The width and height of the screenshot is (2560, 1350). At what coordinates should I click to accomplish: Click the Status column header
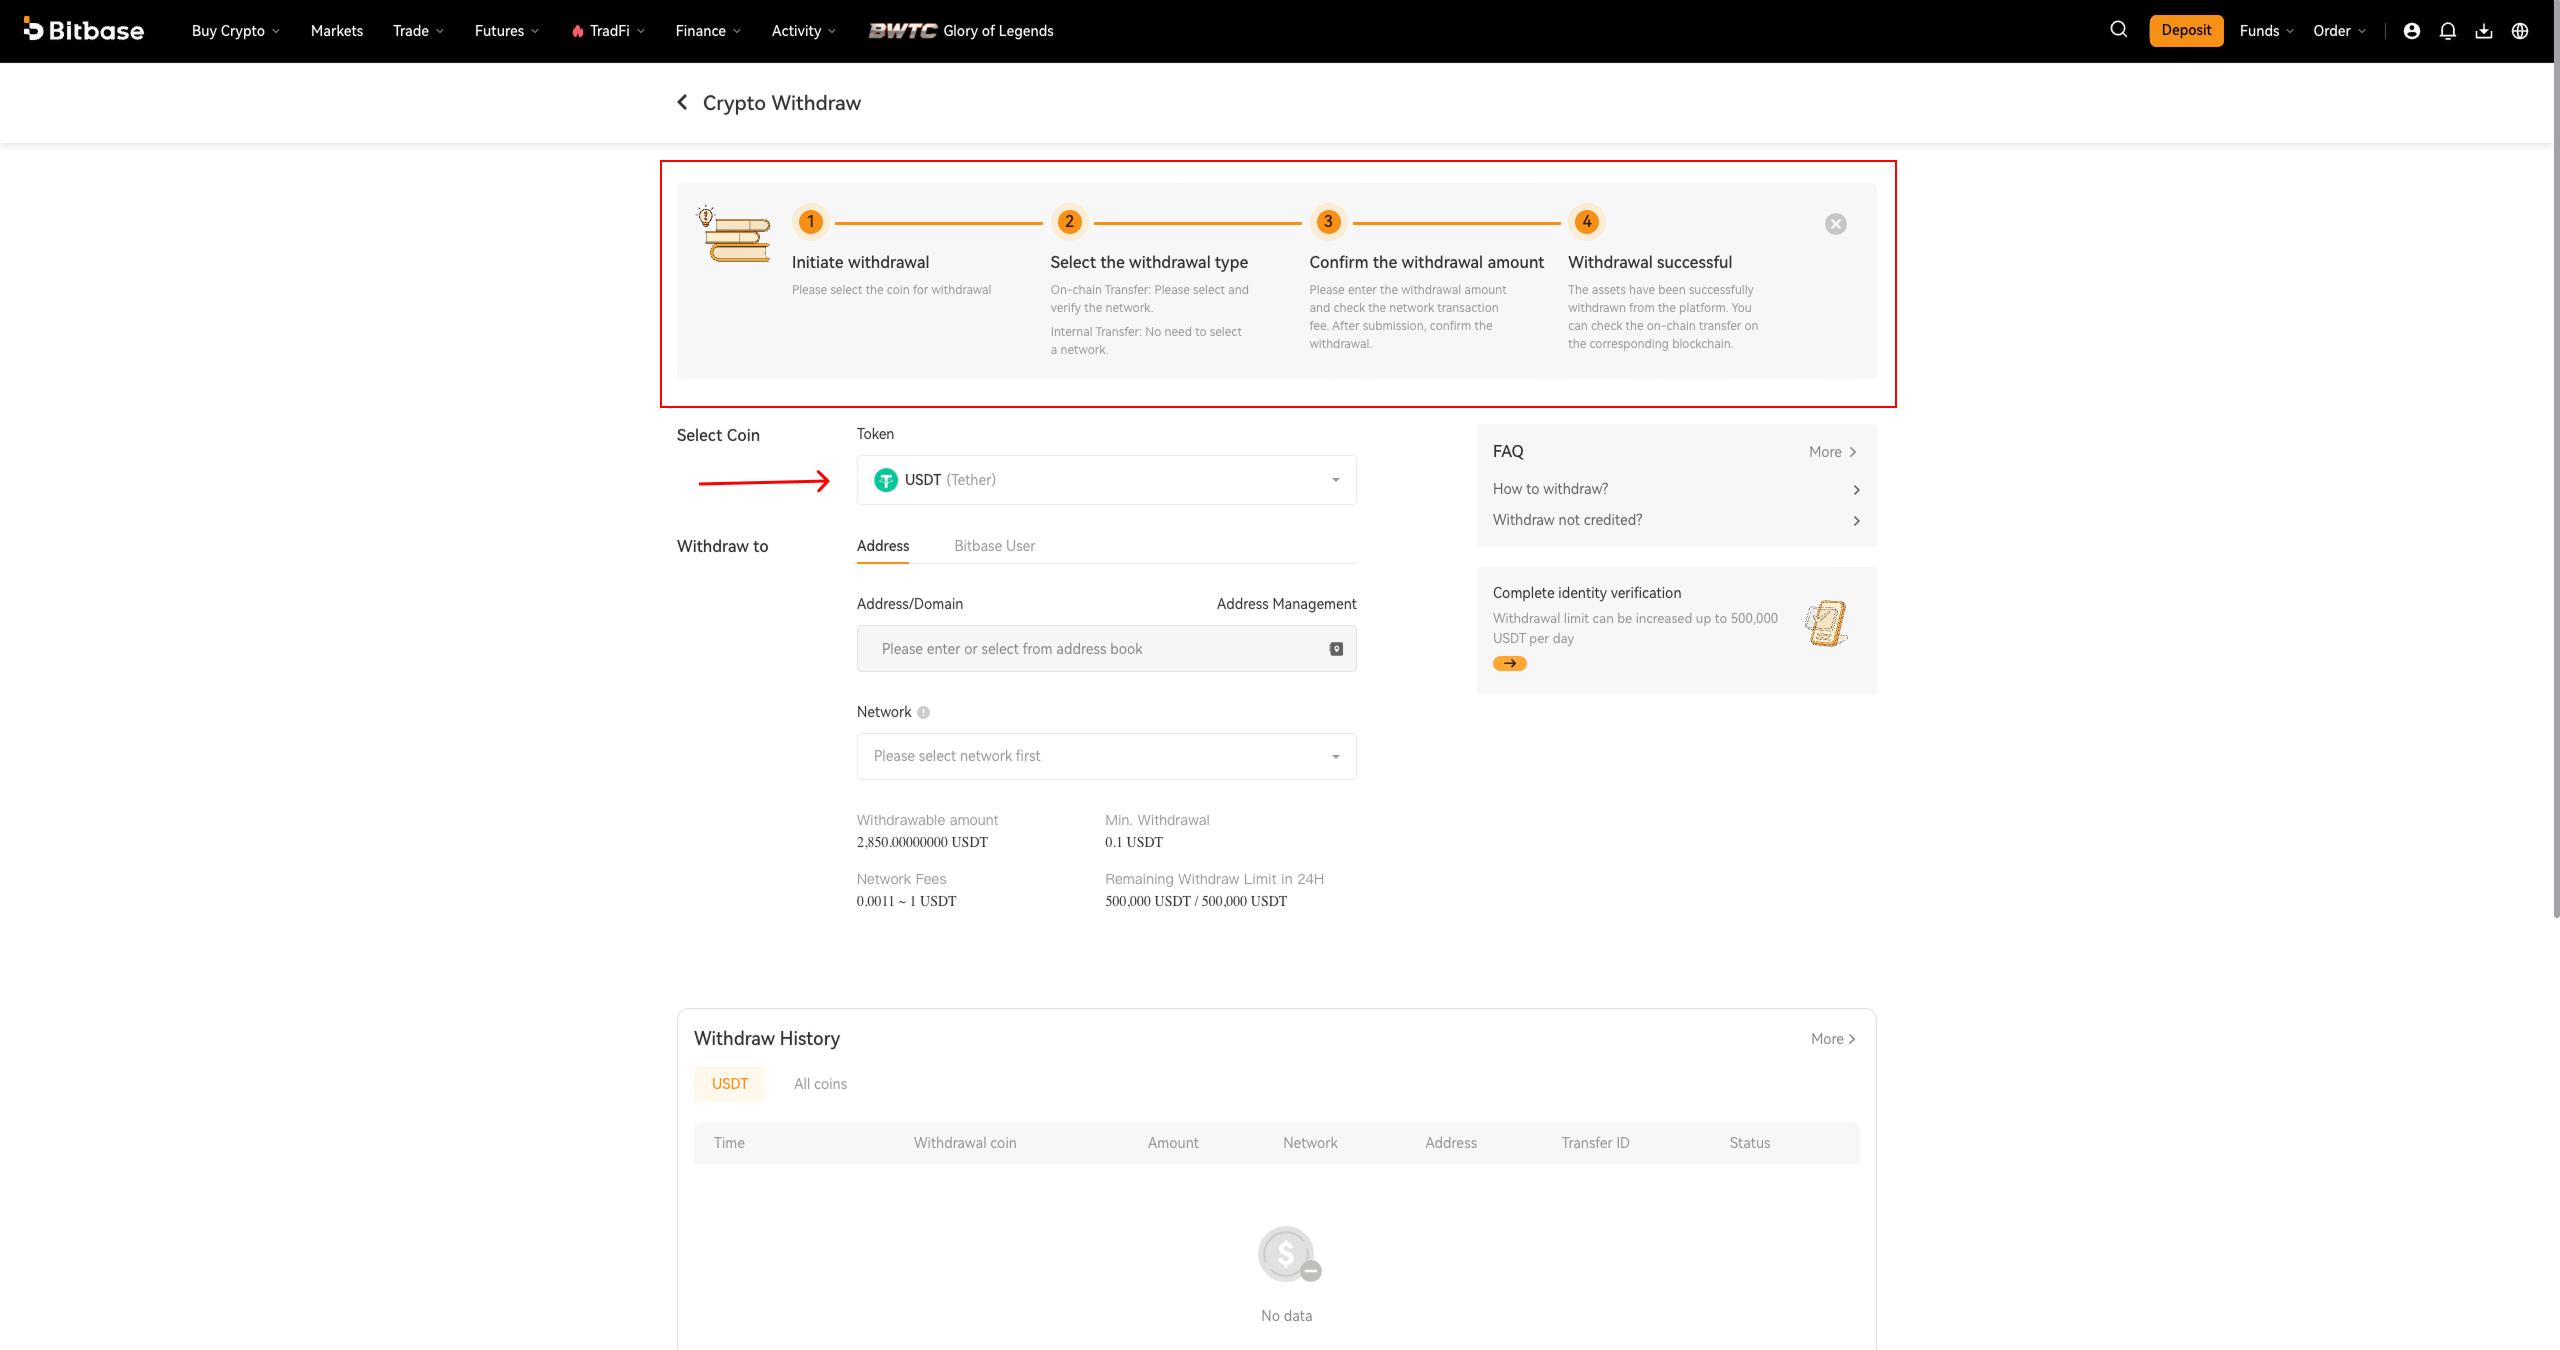coord(1749,1143)
